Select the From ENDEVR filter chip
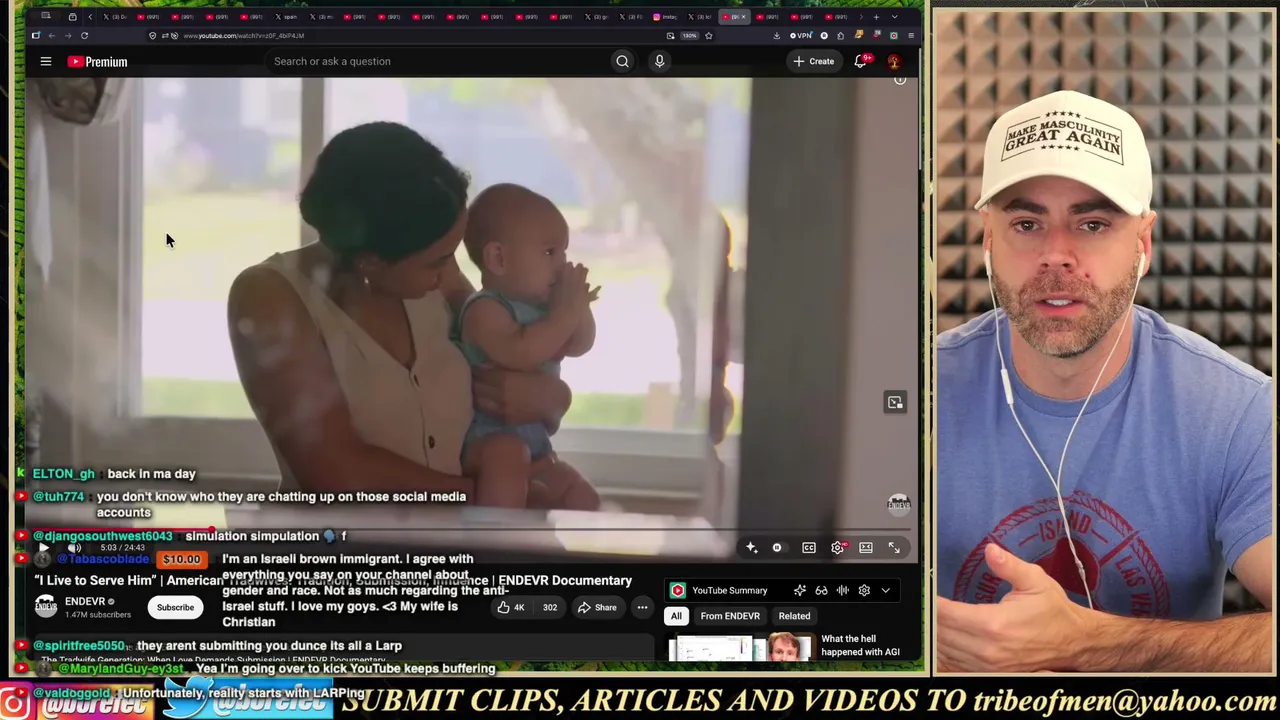Viewport: 1280px width, 720px height. pos(730,616)
